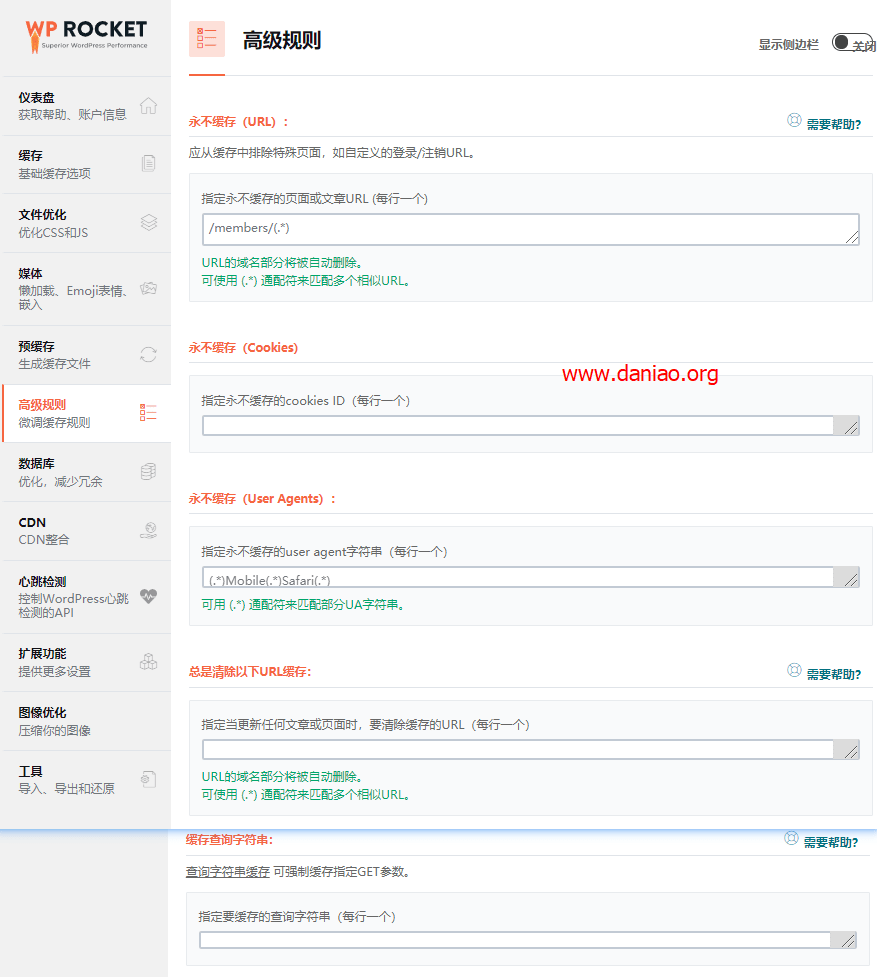Click the never-cache cookies ID textarea
The height and width of the screenshot is (977, 877).
coord(531,426)
